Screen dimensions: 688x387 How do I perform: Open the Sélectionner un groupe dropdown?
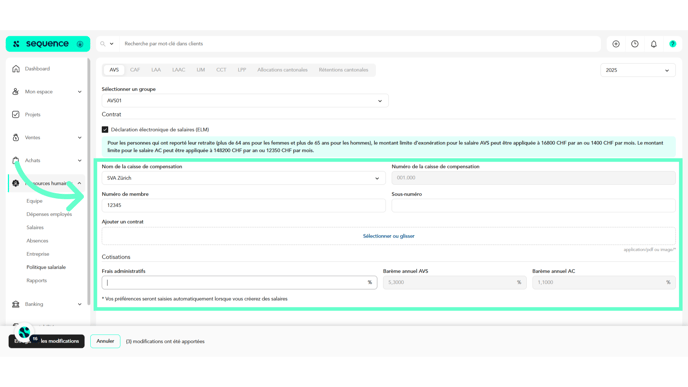click(x=245, y=101)
